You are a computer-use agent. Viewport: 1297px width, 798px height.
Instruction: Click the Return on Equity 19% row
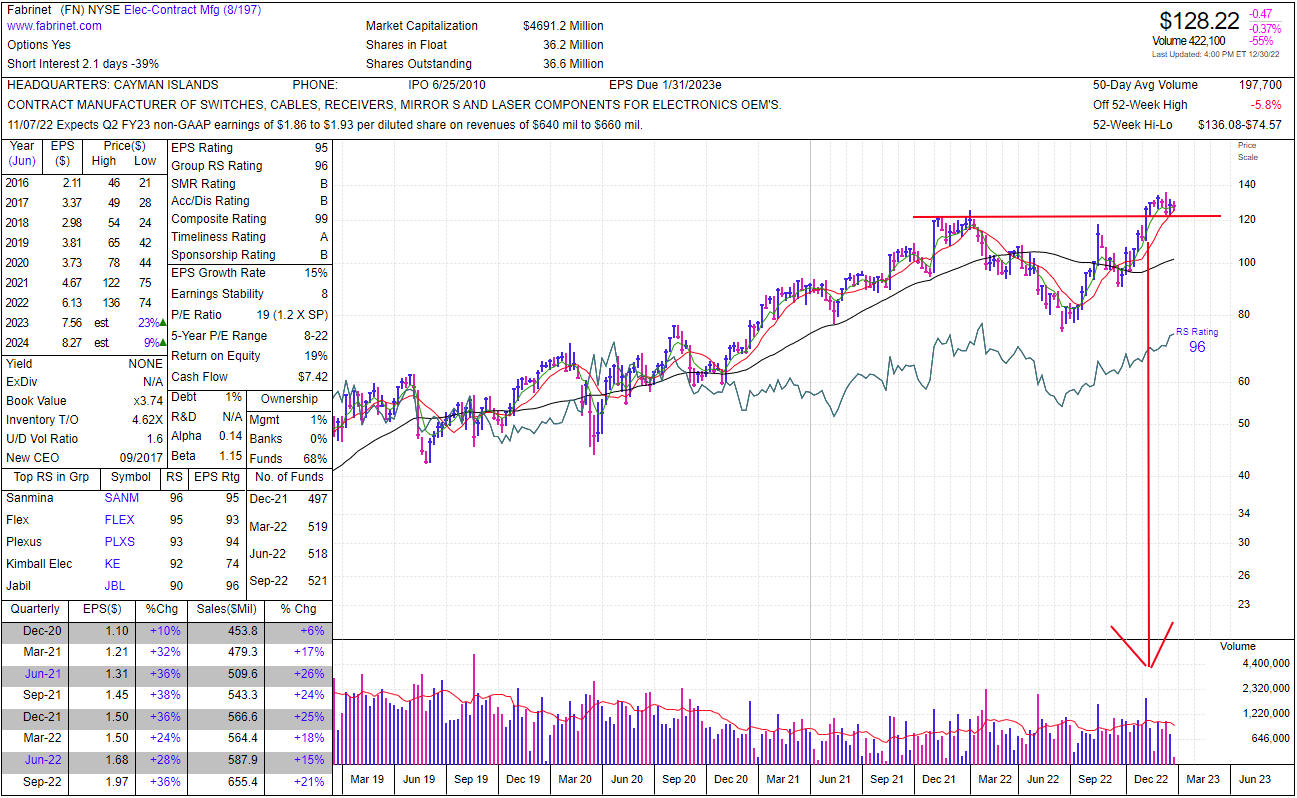(x=249, y=356)
